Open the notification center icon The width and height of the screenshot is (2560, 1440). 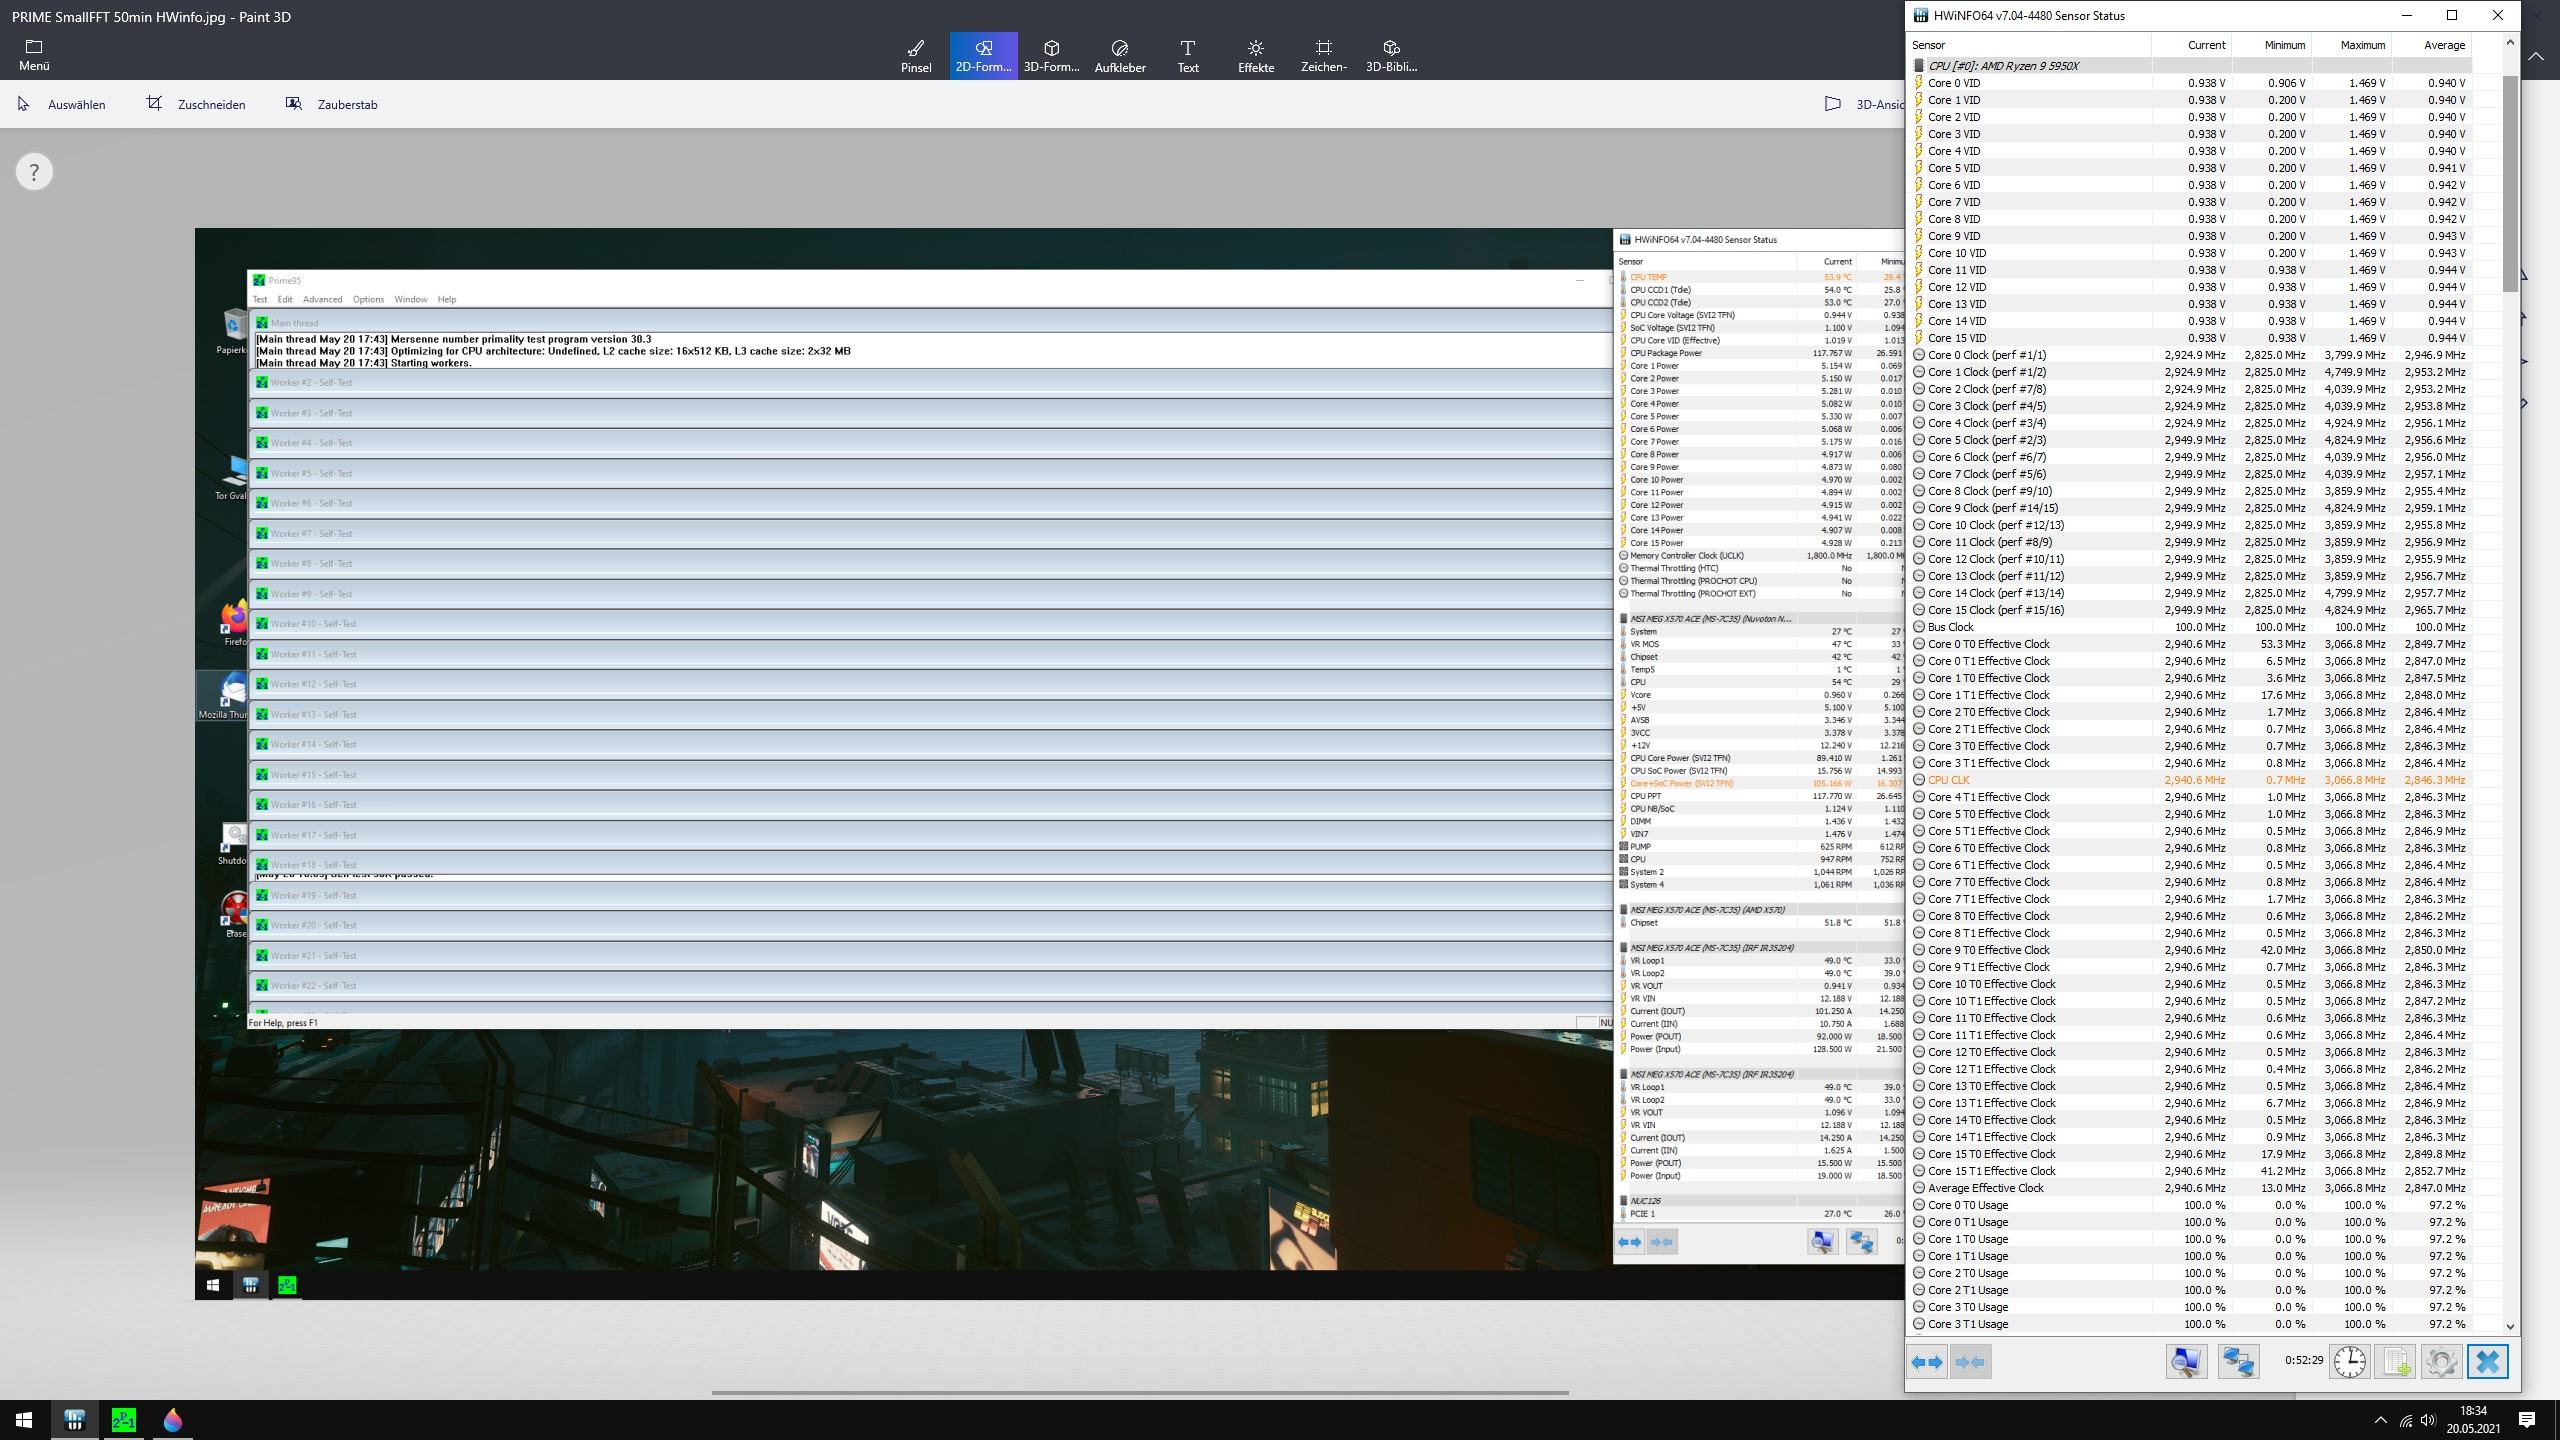tap(2527, 1420)
